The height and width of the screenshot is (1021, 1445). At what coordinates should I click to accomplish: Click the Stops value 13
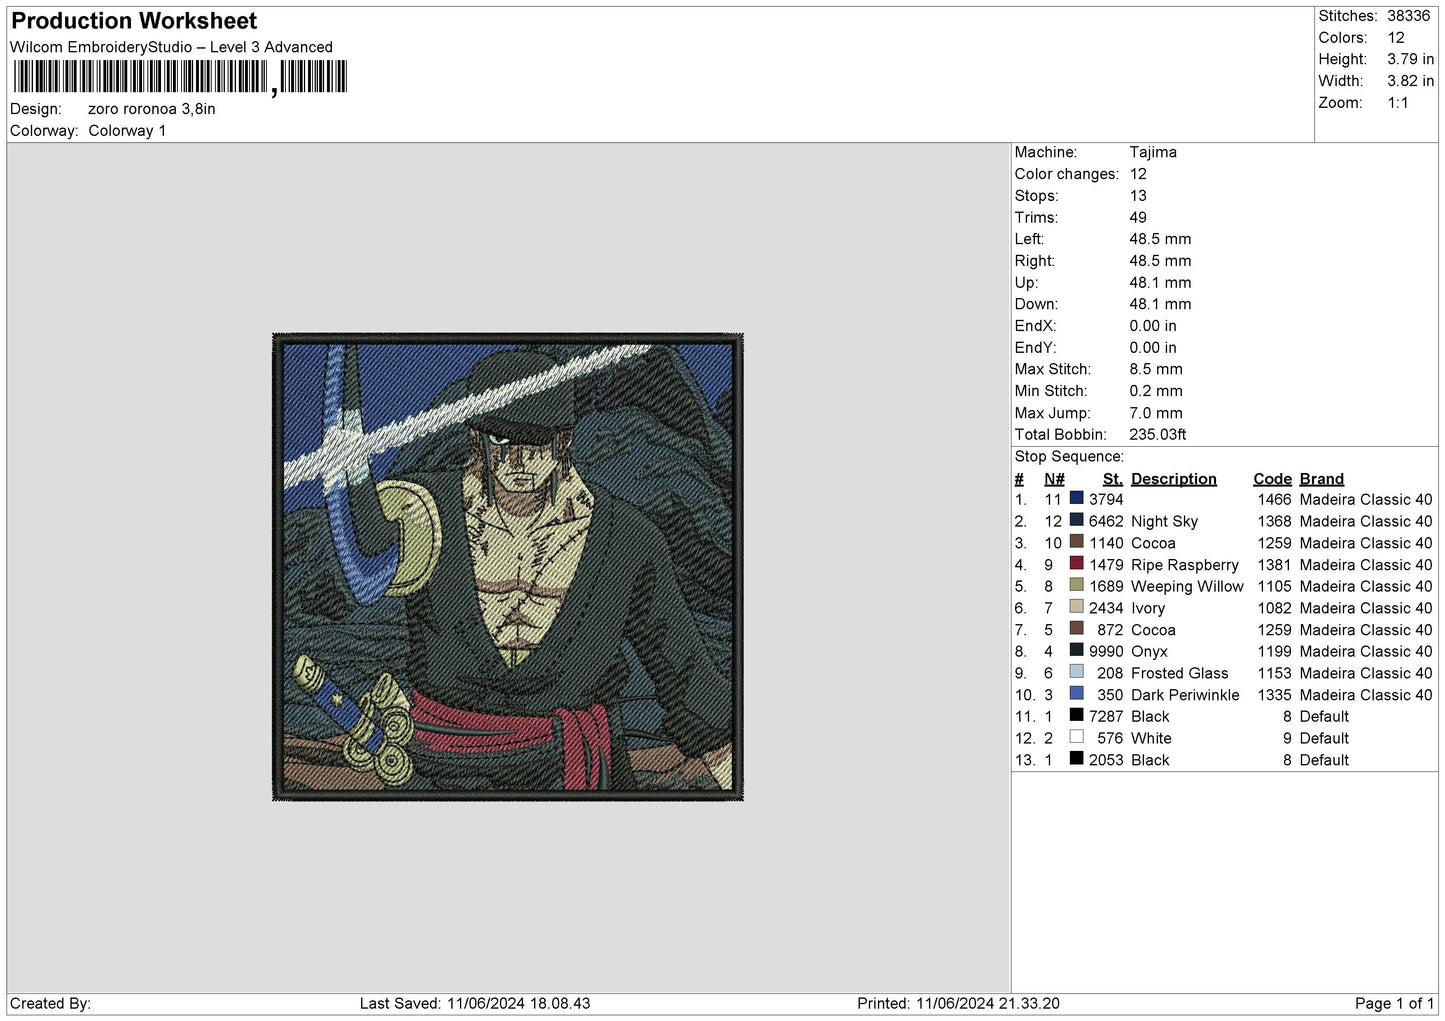(1138, 196)
